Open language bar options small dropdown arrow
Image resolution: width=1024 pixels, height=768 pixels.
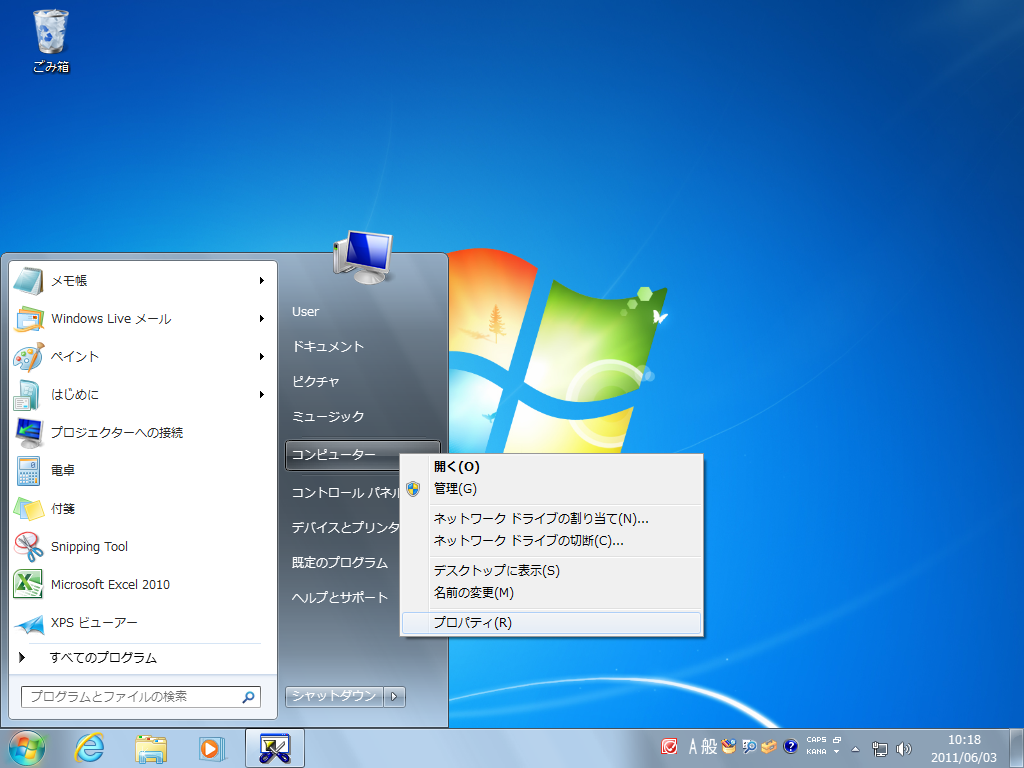(837, 752)
